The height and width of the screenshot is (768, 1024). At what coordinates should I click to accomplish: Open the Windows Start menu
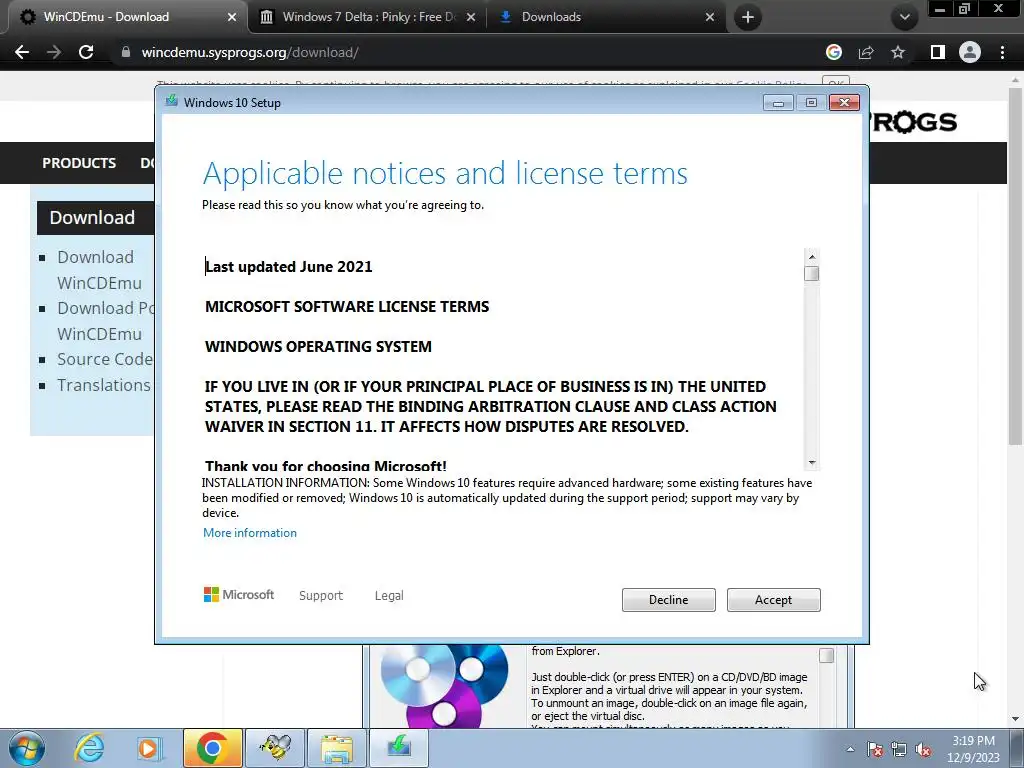26,748
